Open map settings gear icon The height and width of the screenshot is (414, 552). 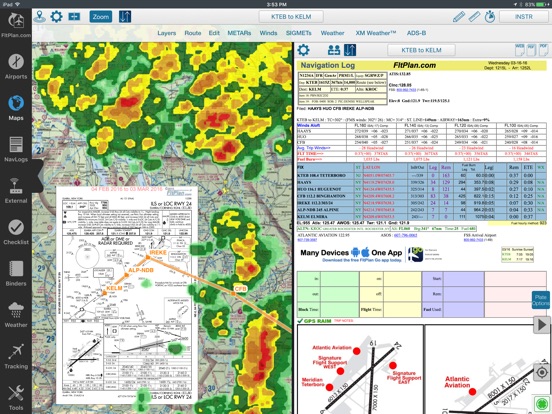pos(56,17)
